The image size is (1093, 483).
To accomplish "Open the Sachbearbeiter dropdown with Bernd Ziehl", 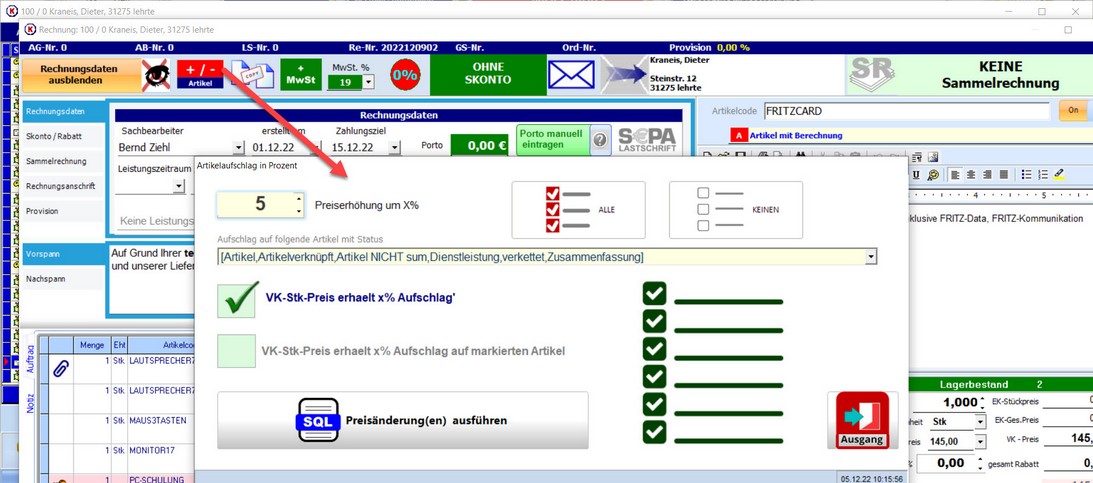I will coord(238,148).
